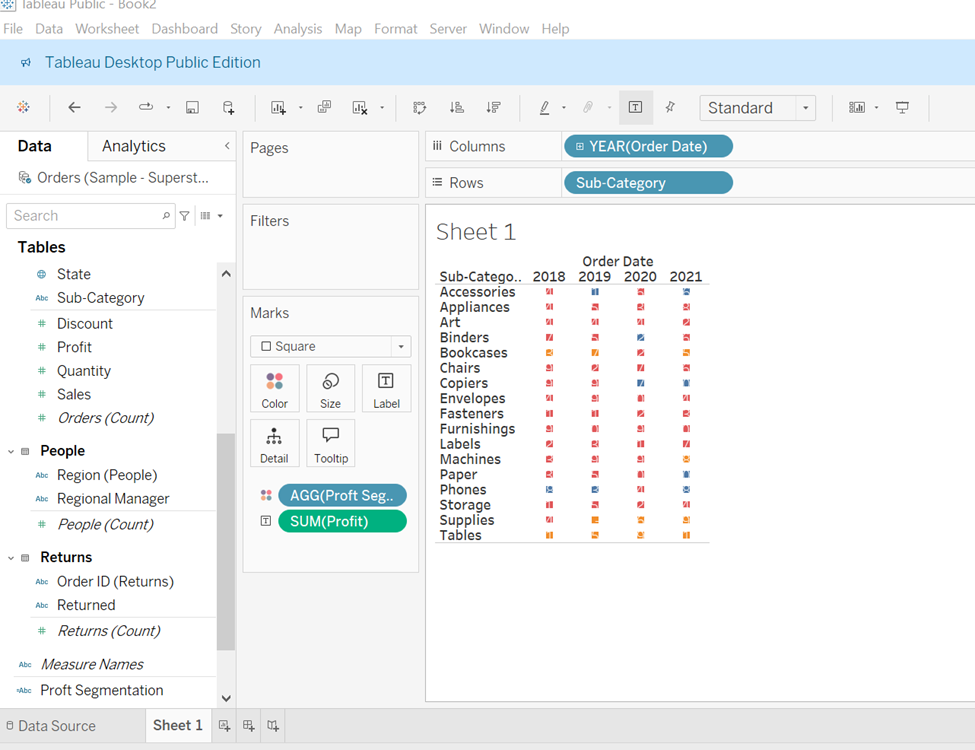Click the Save workbook icon

[x=193, y=108]
